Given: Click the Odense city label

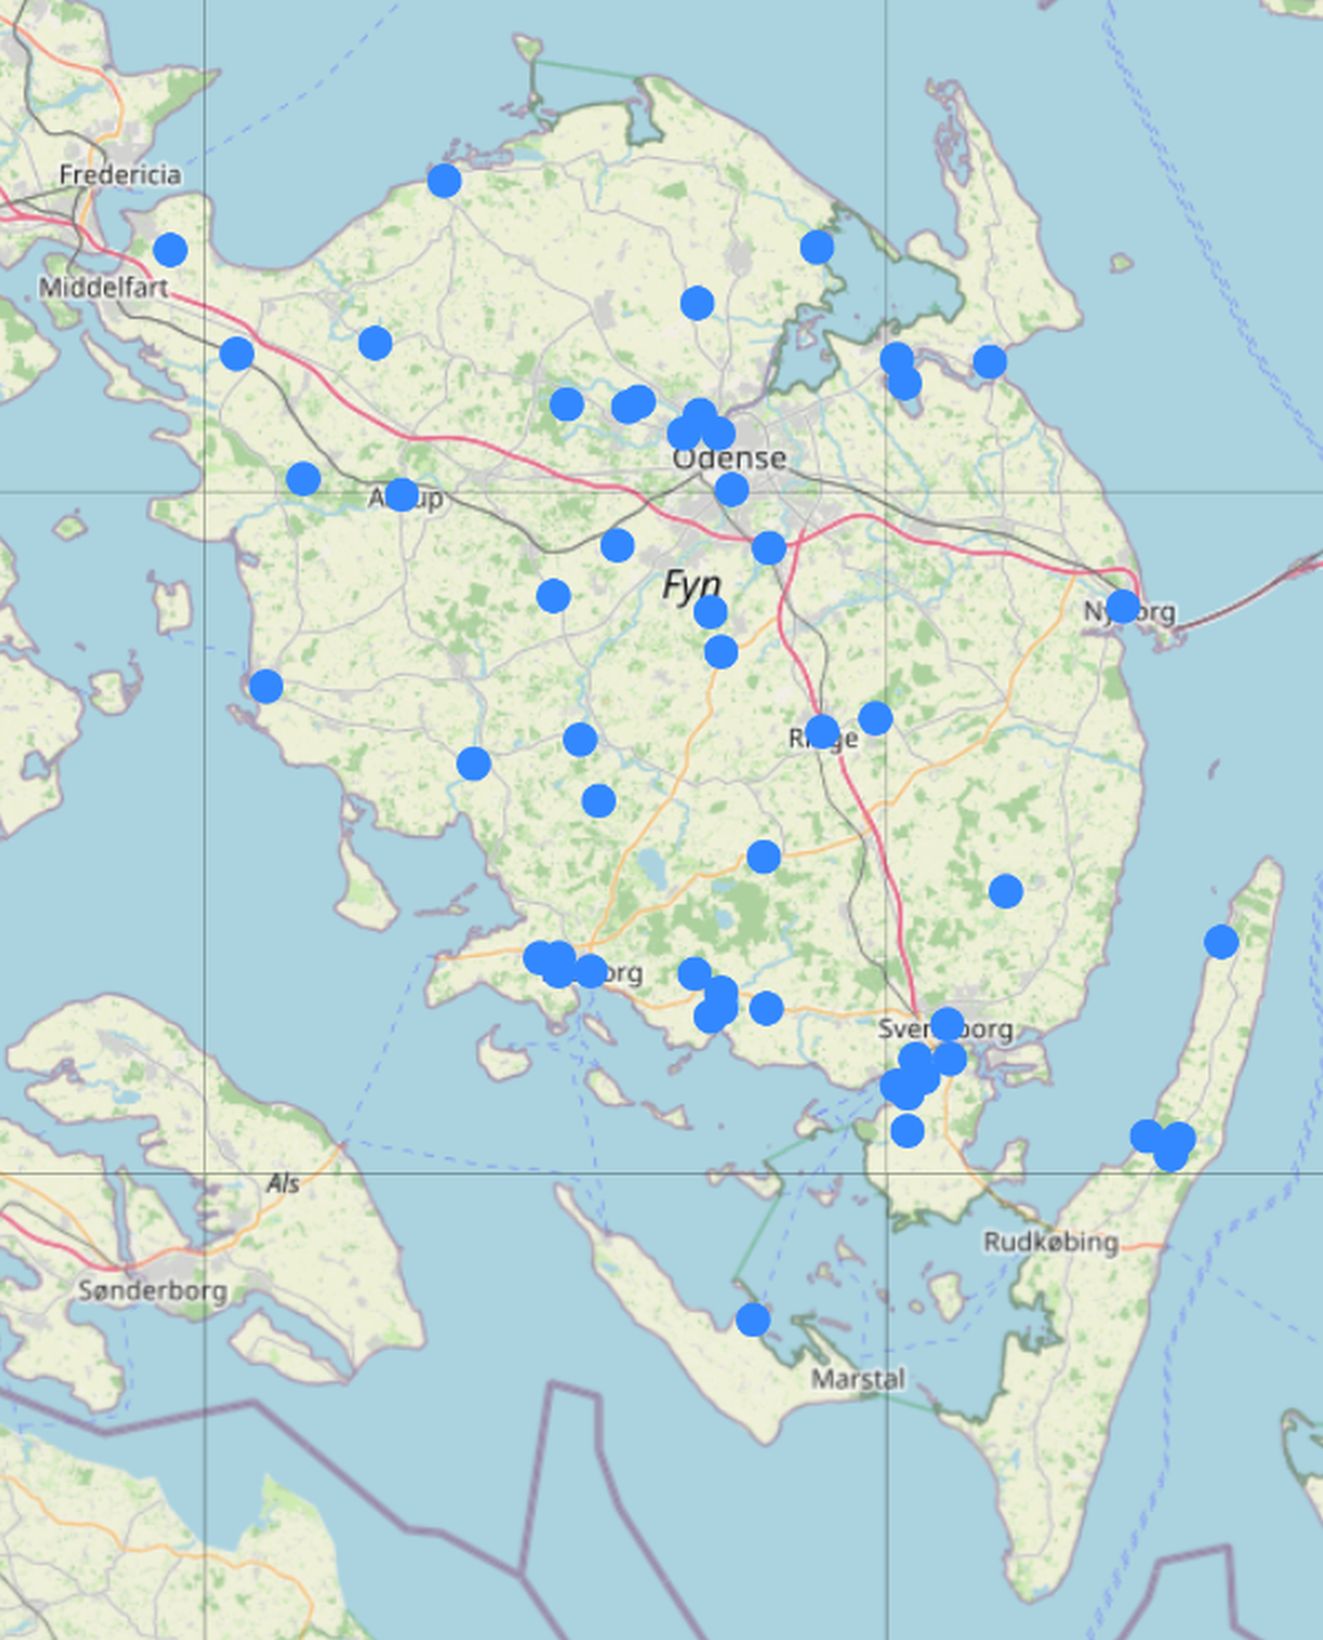Looking at the screenshot, I should pyautogui.click(x=729, y=459).
